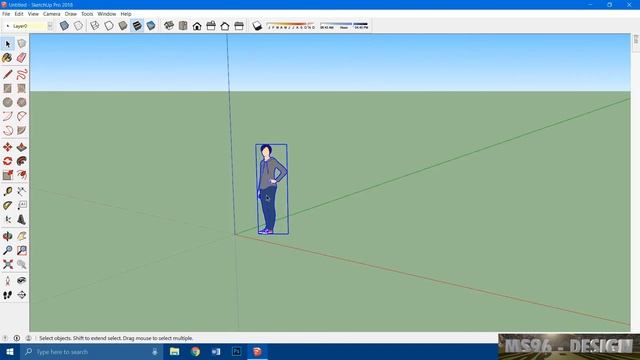This screenshot has width=640, height=360.
Task: Open the File menu
Action: click(6, 14)
